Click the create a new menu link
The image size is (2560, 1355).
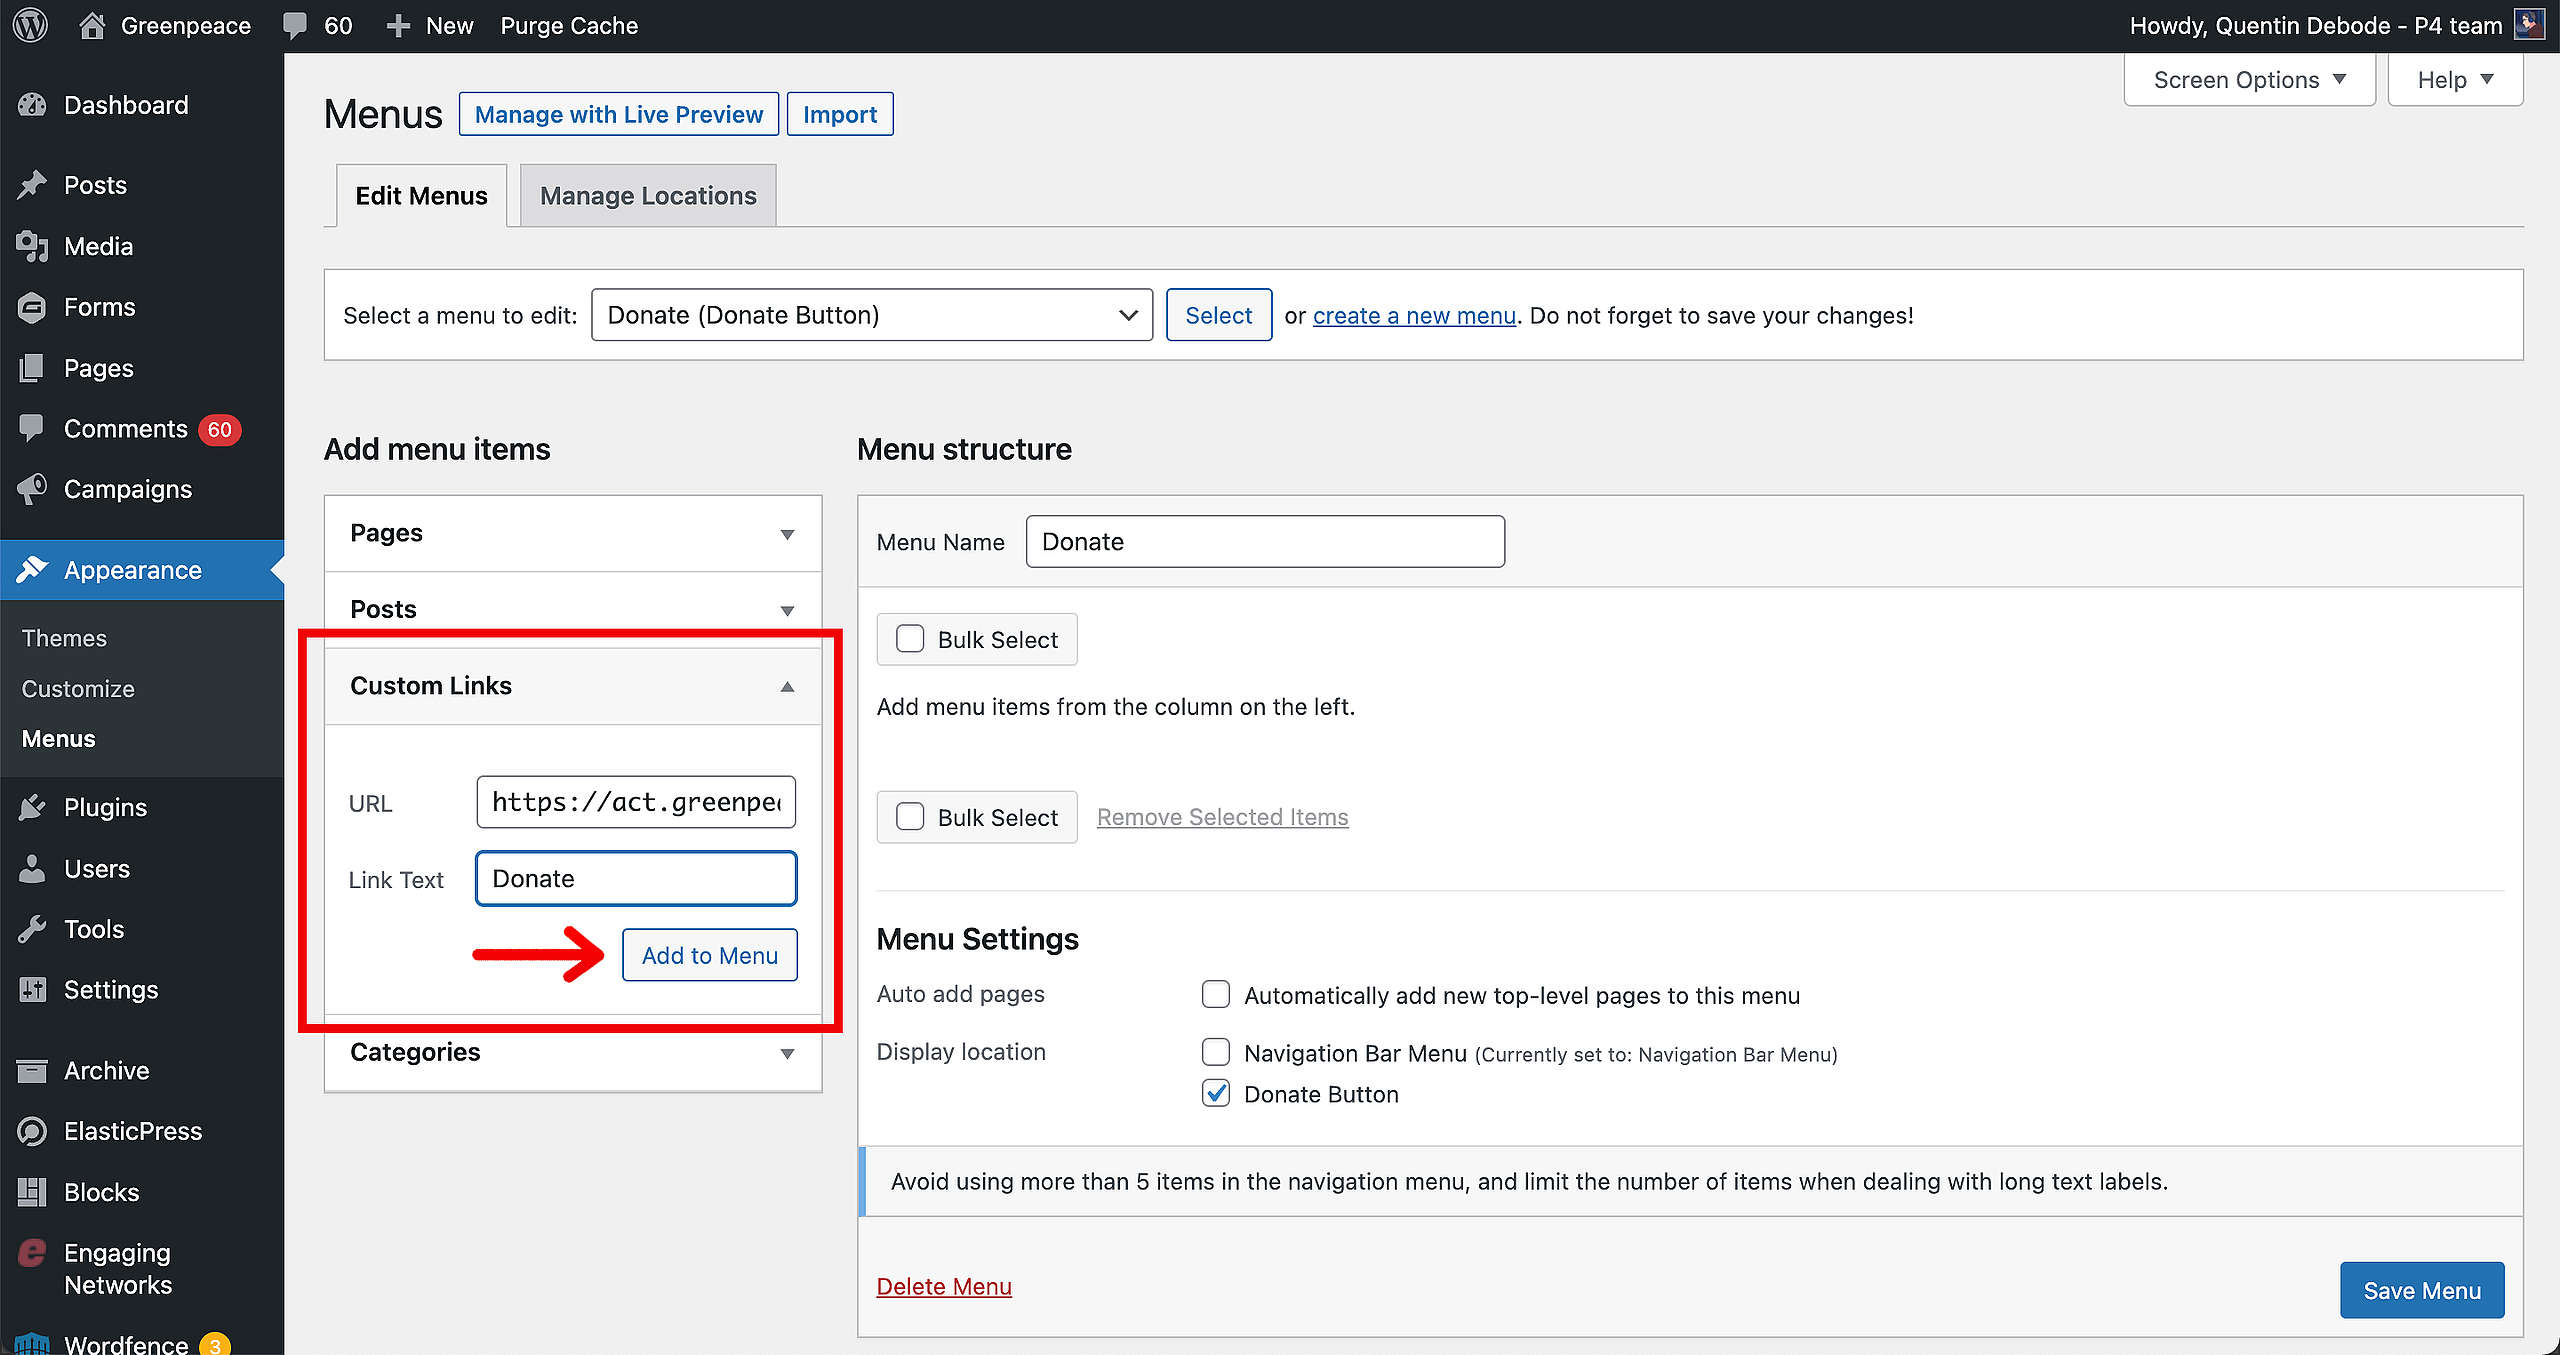pyautogui.click(x=1414, y=316)
